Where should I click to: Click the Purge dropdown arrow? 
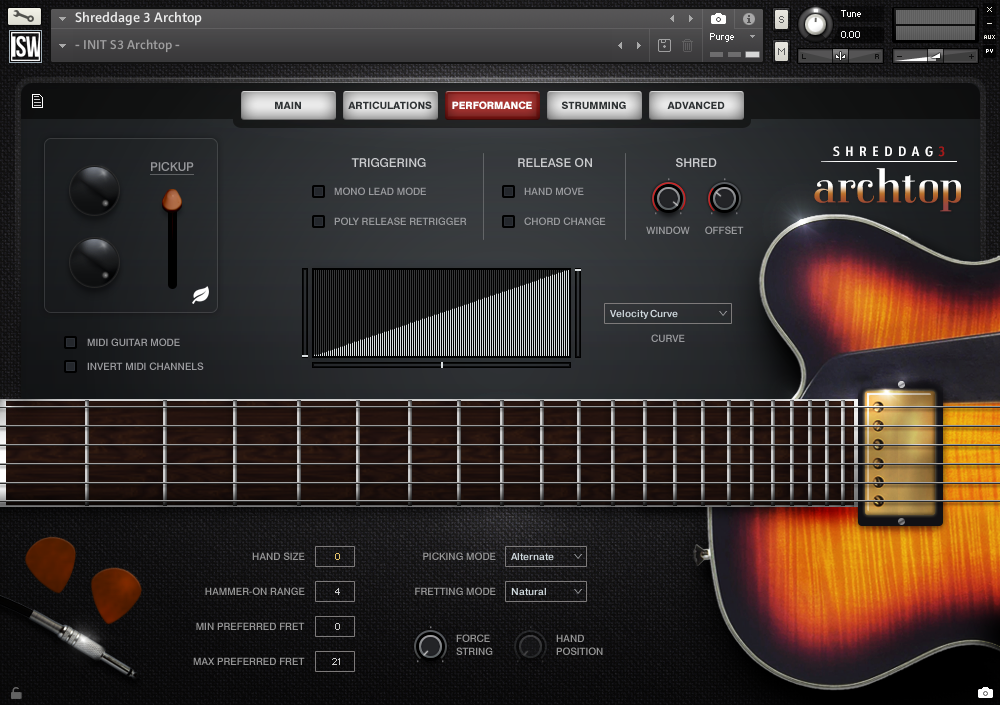coord(753,35)
